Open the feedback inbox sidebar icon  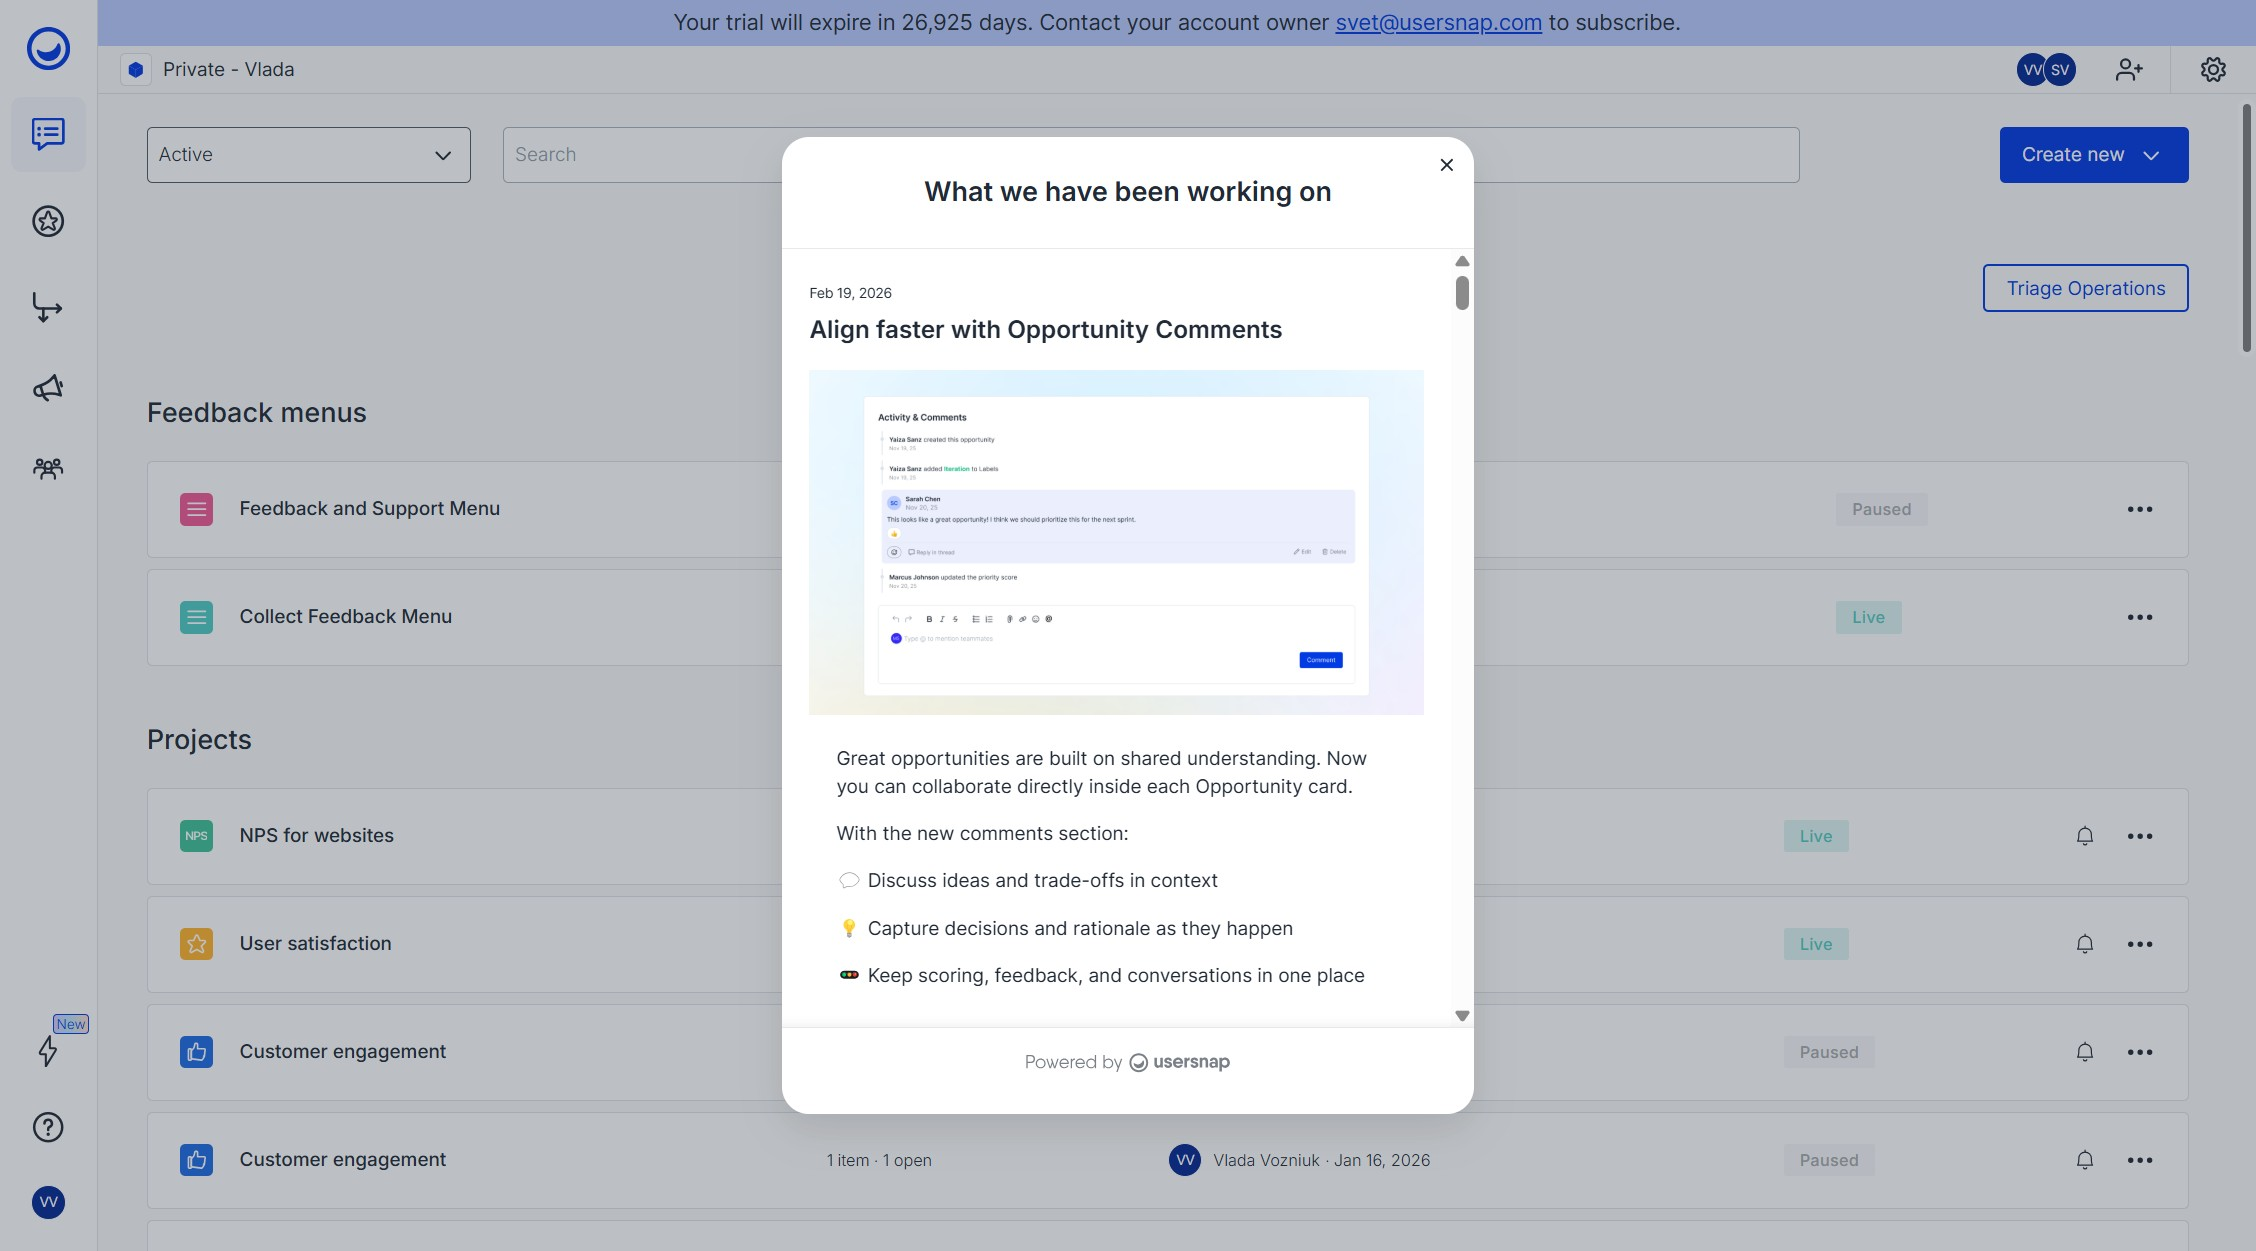(48, 134)
